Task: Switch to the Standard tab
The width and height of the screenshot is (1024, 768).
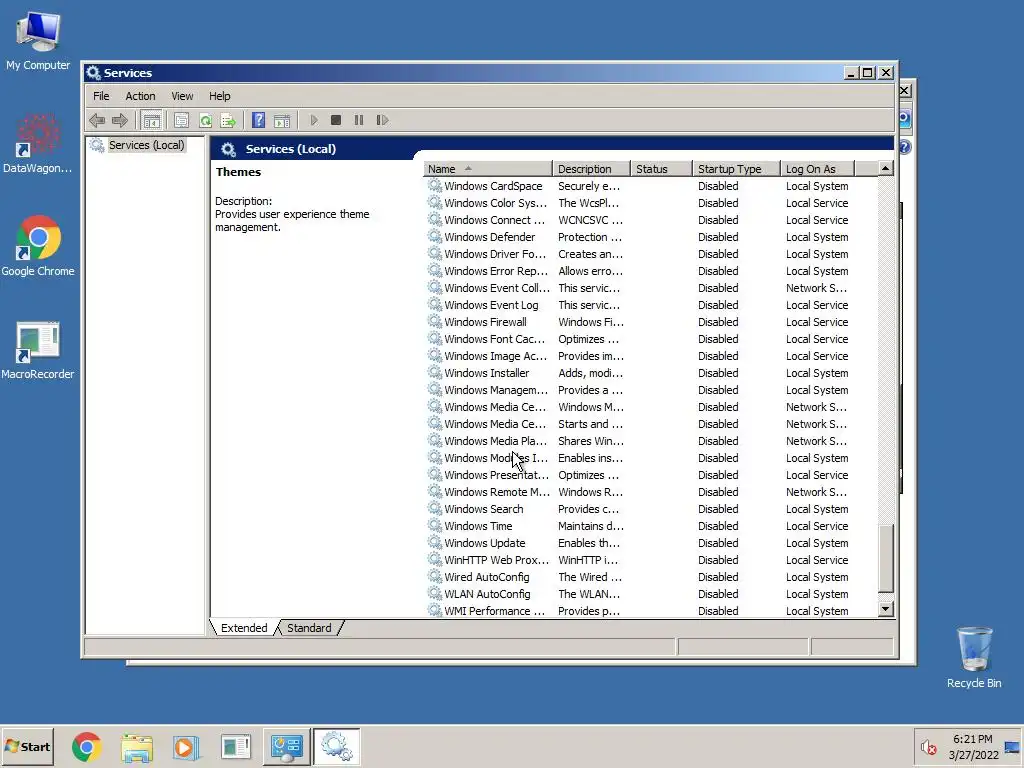Action: coord(310,628)
